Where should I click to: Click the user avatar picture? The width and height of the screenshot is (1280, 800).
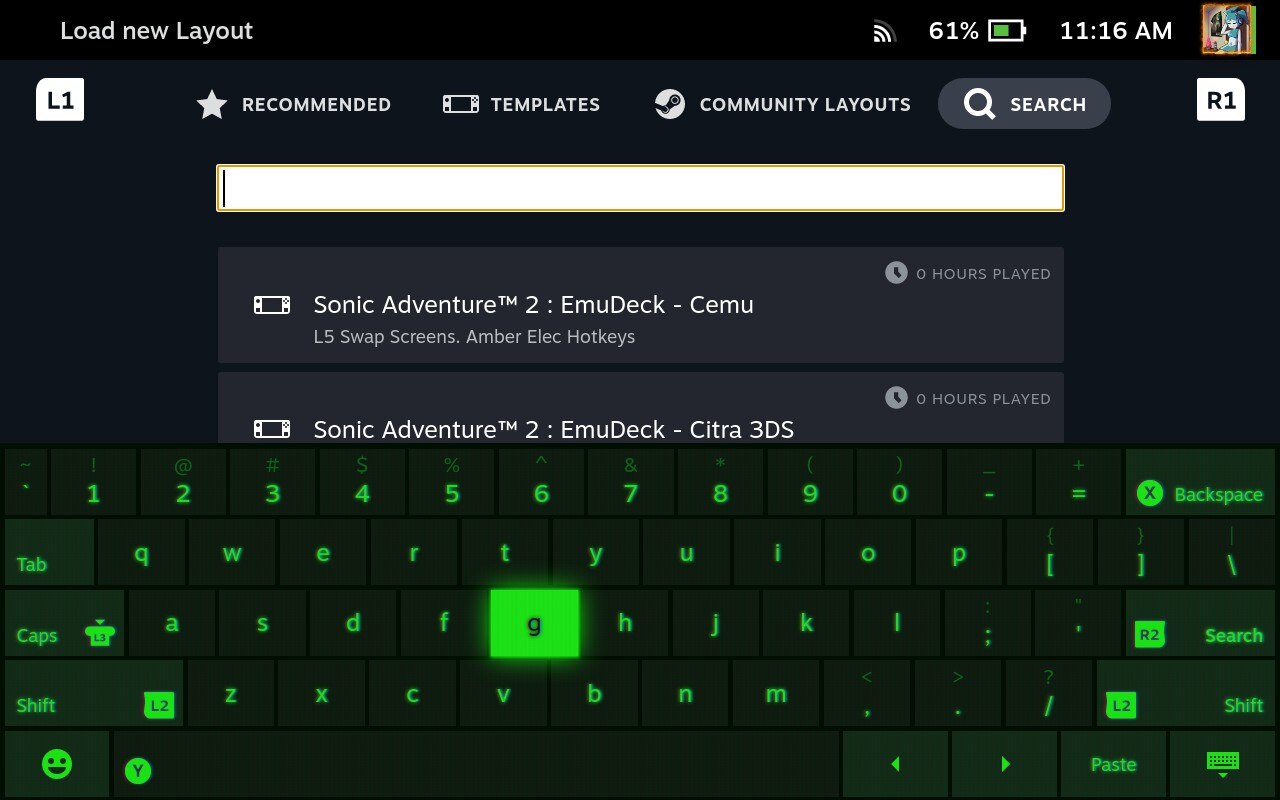pos(1227,29)
